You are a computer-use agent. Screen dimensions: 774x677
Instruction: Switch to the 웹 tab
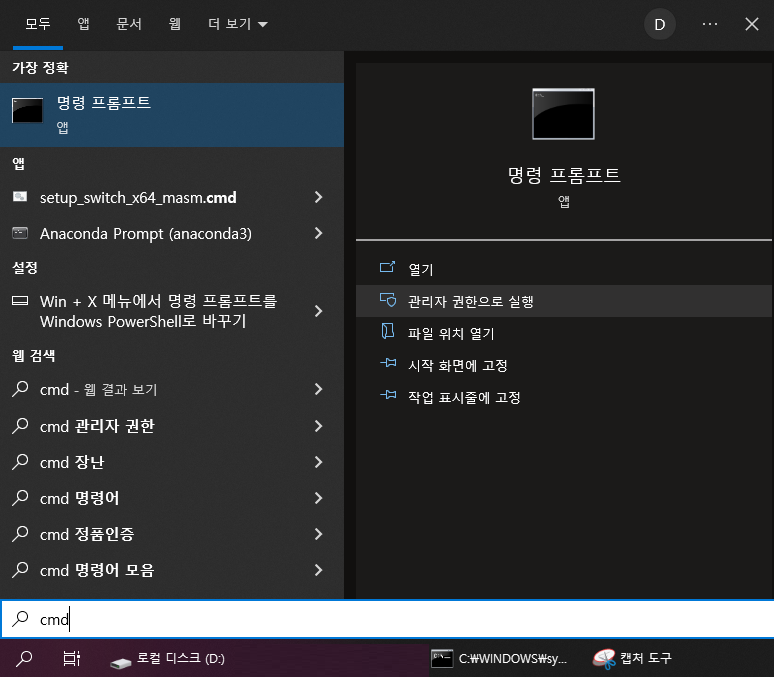pyautogui.click(x=175, y=24)
